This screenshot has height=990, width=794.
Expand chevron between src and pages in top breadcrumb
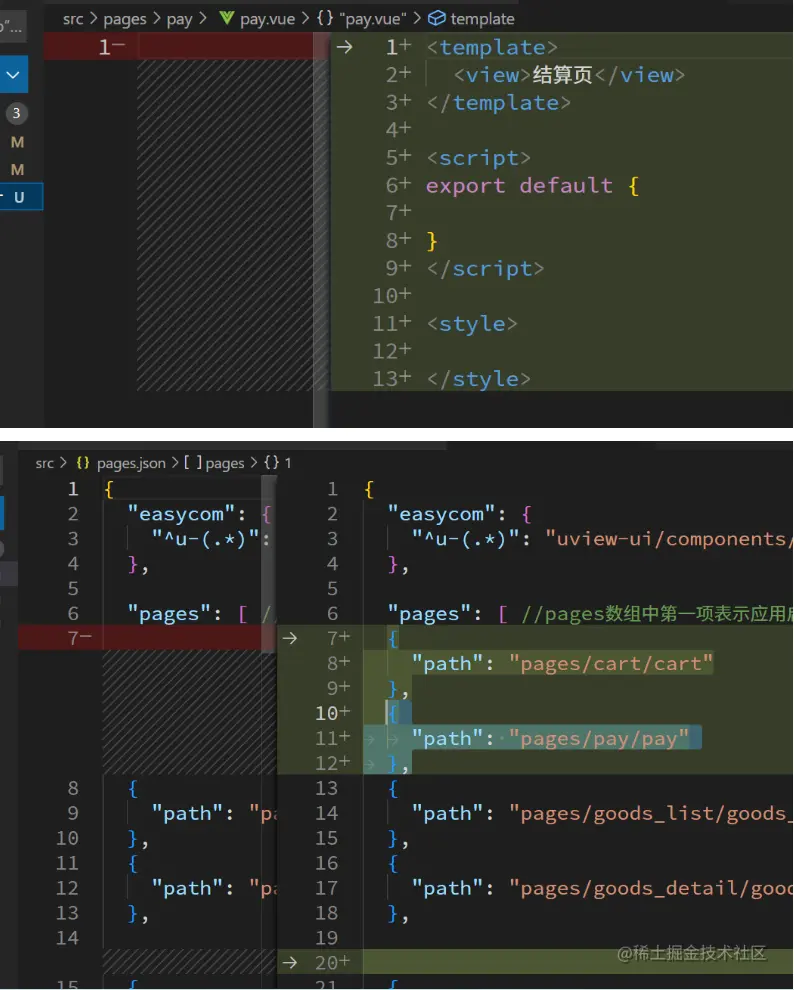pyautogui.click(x=93, y=19)
